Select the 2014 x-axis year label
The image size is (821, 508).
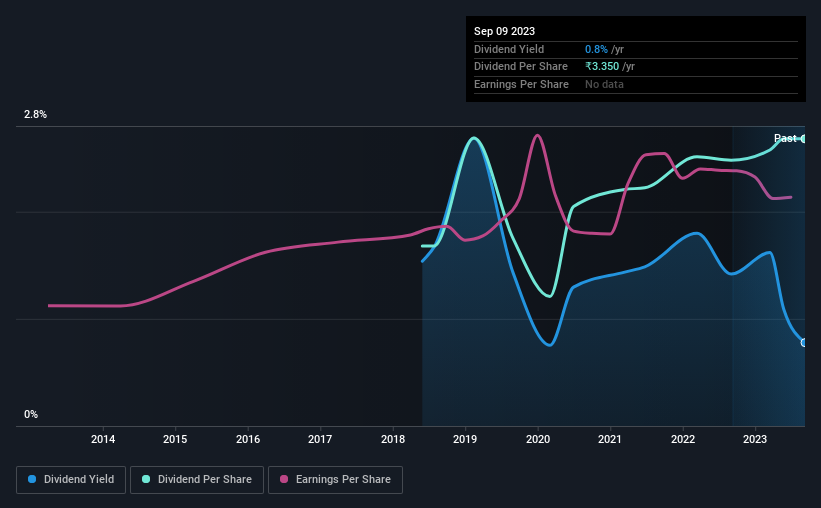(103, 439)
